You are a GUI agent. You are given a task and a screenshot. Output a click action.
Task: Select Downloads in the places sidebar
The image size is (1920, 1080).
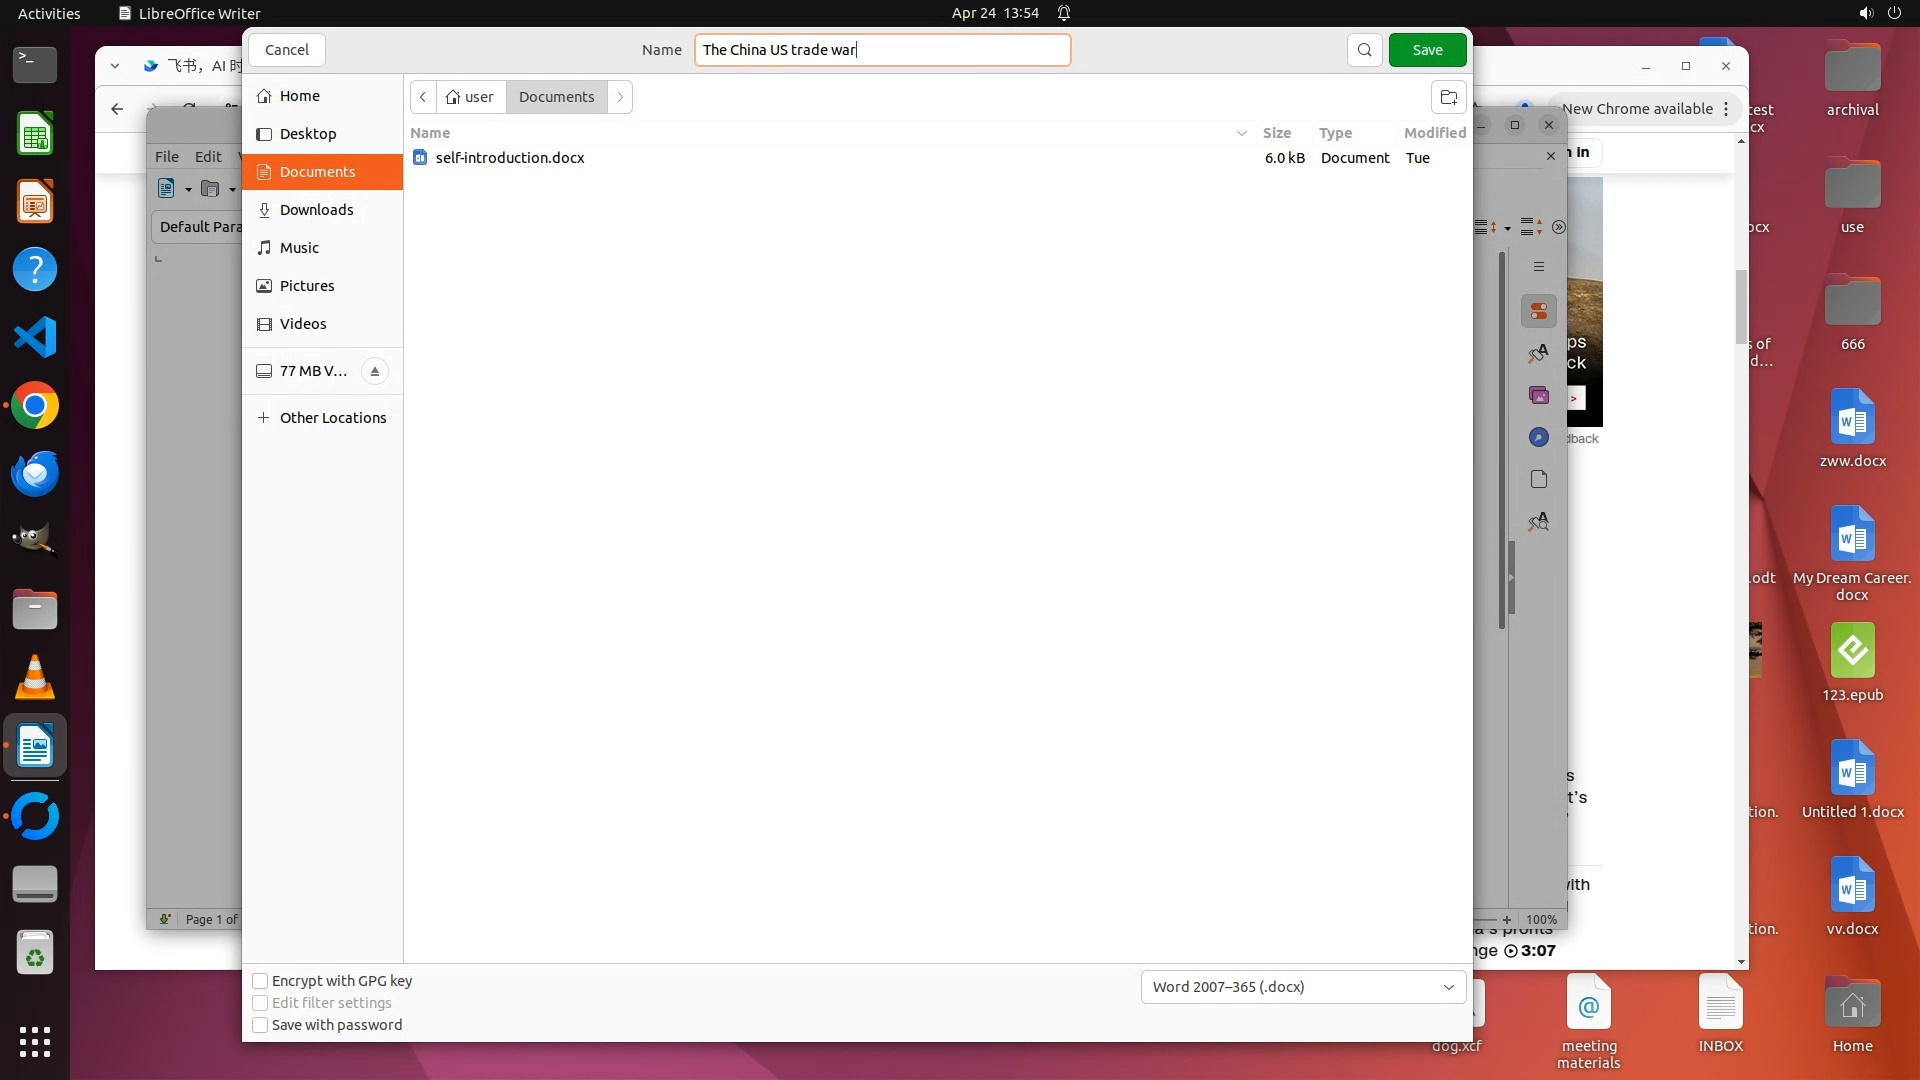coord(316,210)
